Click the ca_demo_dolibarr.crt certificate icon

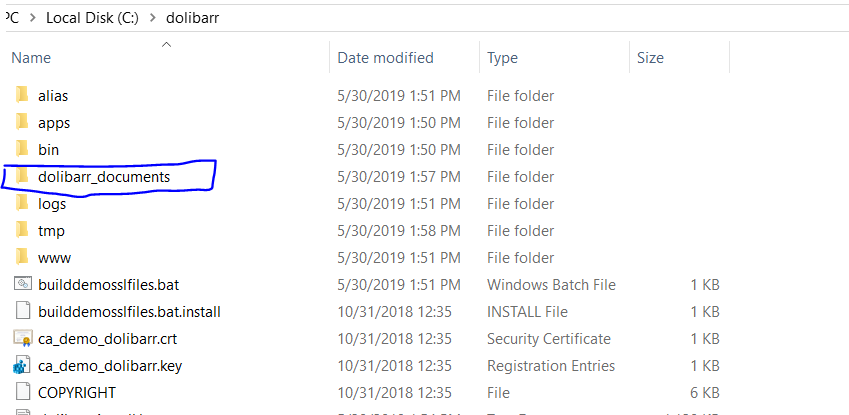point(23,339)
